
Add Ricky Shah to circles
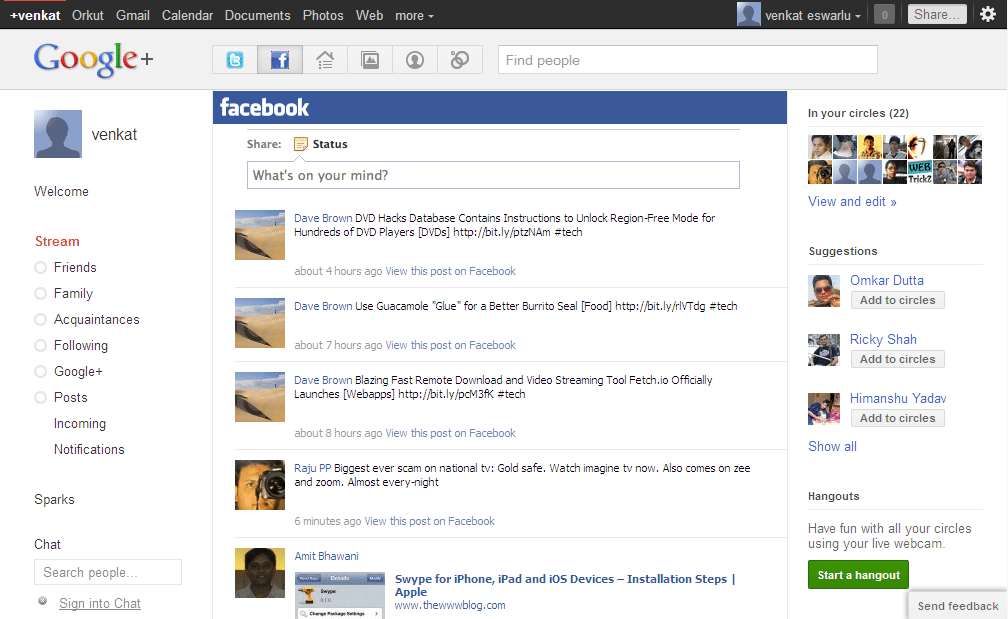[897, 359]
